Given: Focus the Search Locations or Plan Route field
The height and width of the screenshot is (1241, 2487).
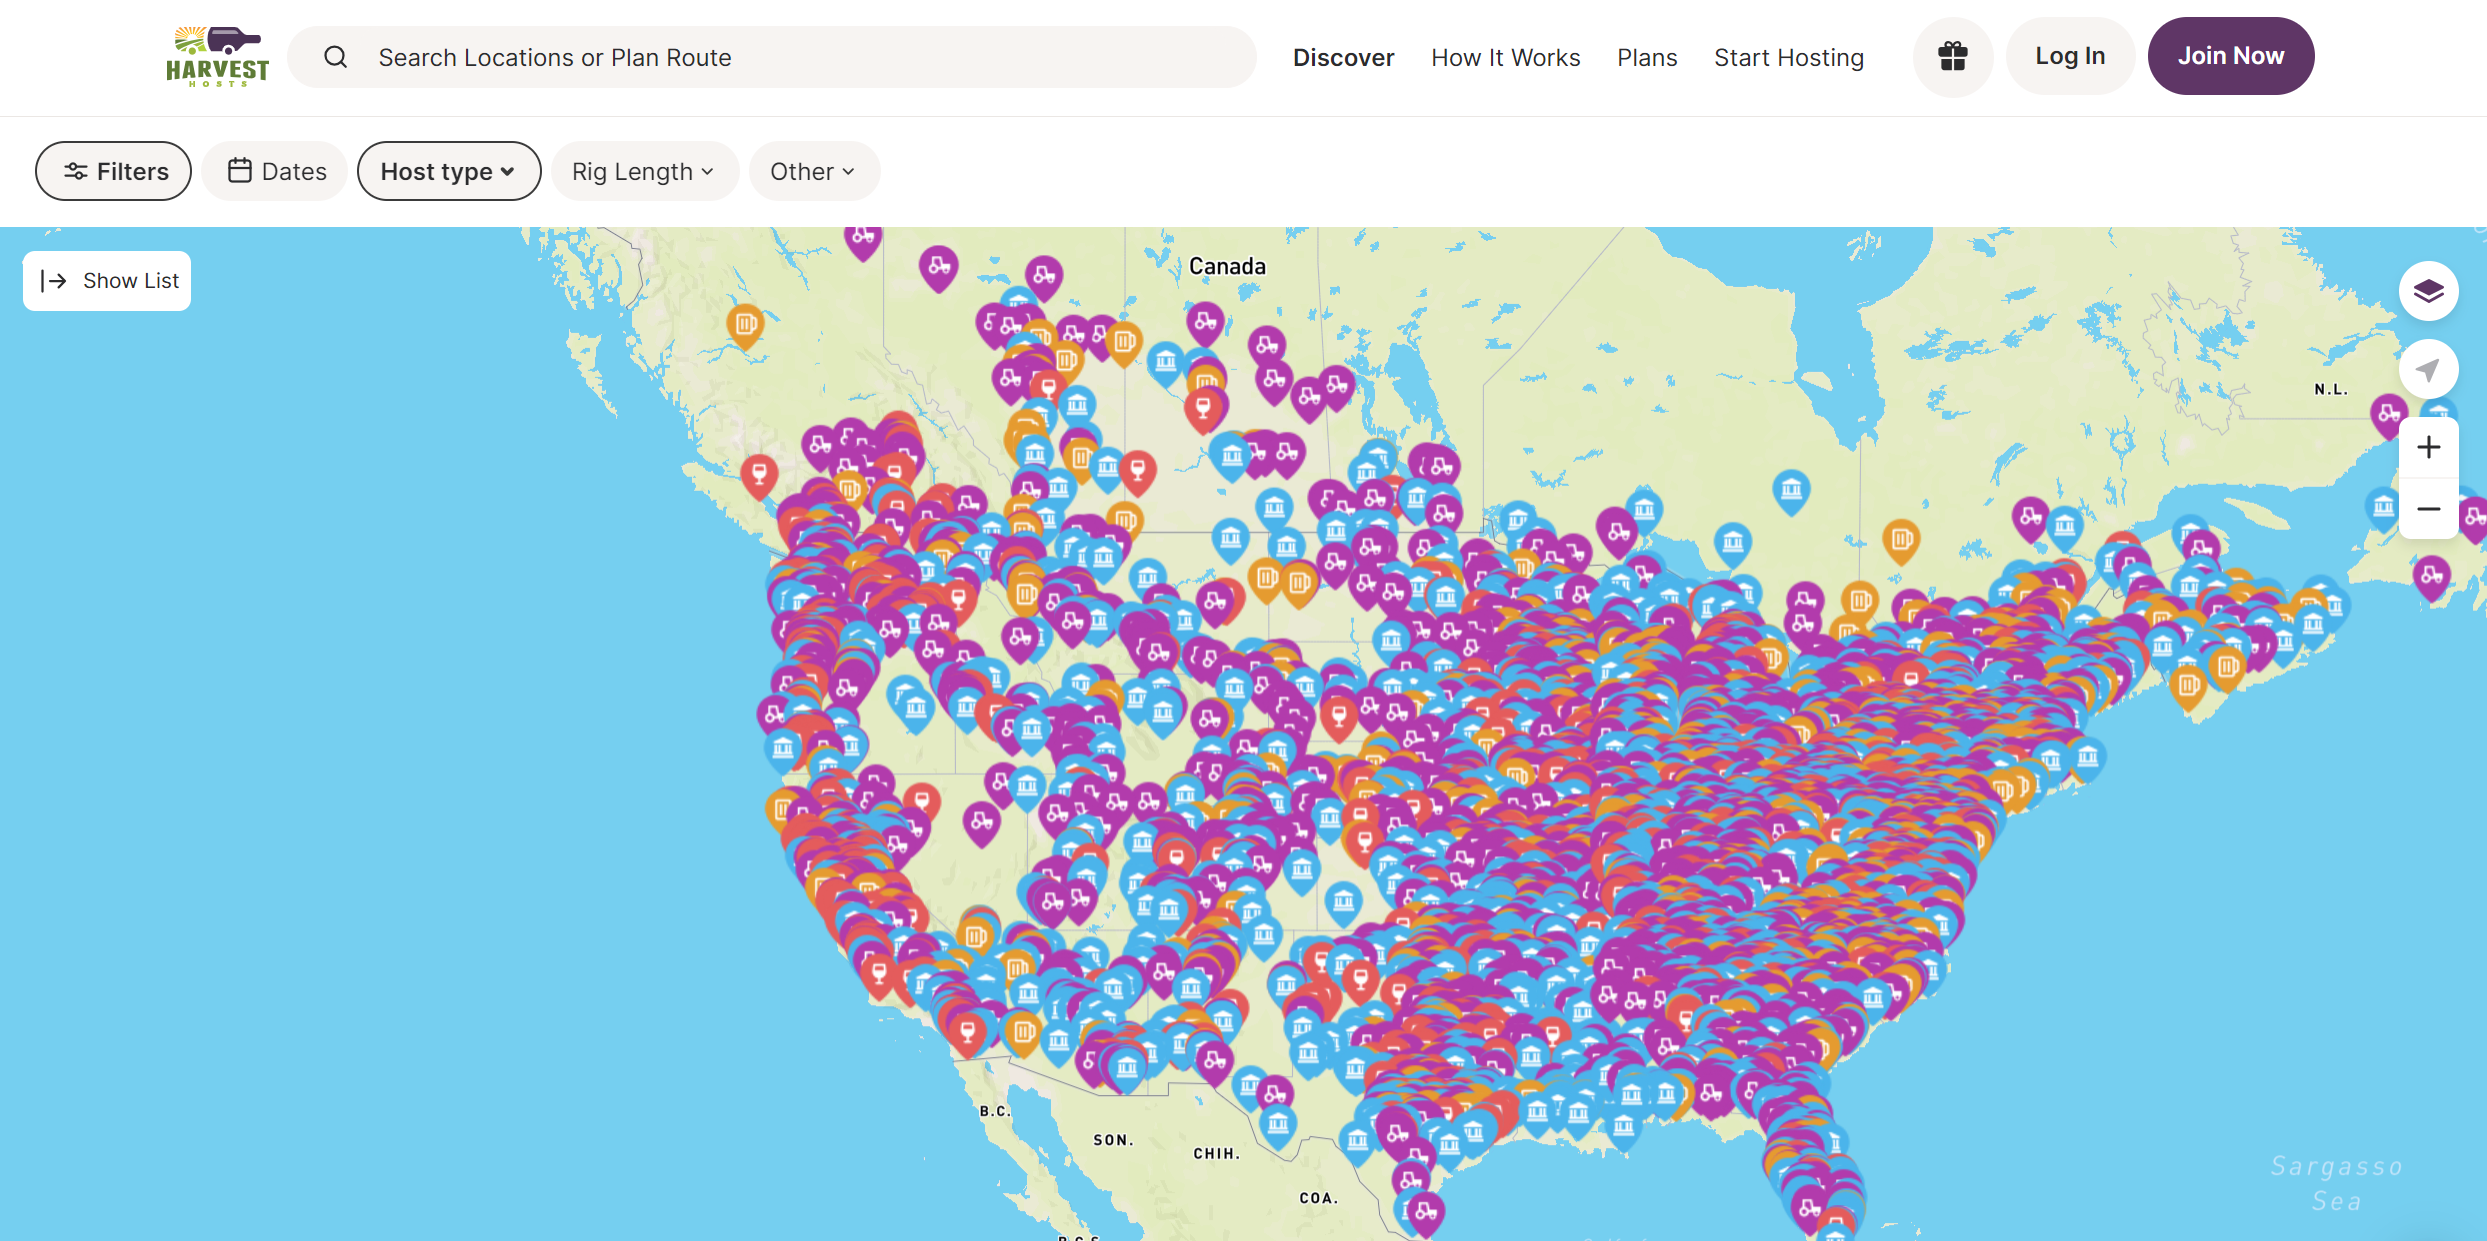Looking at the screenshot, I should (772, 57).
